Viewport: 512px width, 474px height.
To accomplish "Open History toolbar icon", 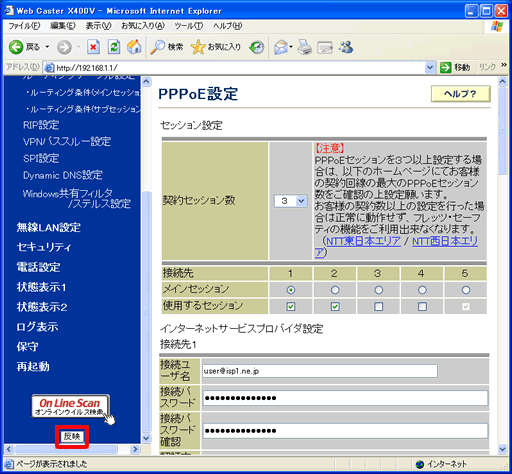I will (x=256, y=47).
